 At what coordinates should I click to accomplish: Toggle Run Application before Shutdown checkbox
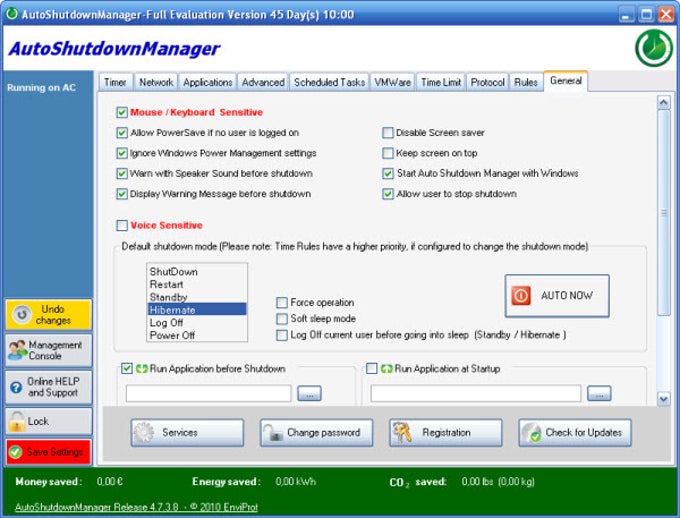pos(127,369)
